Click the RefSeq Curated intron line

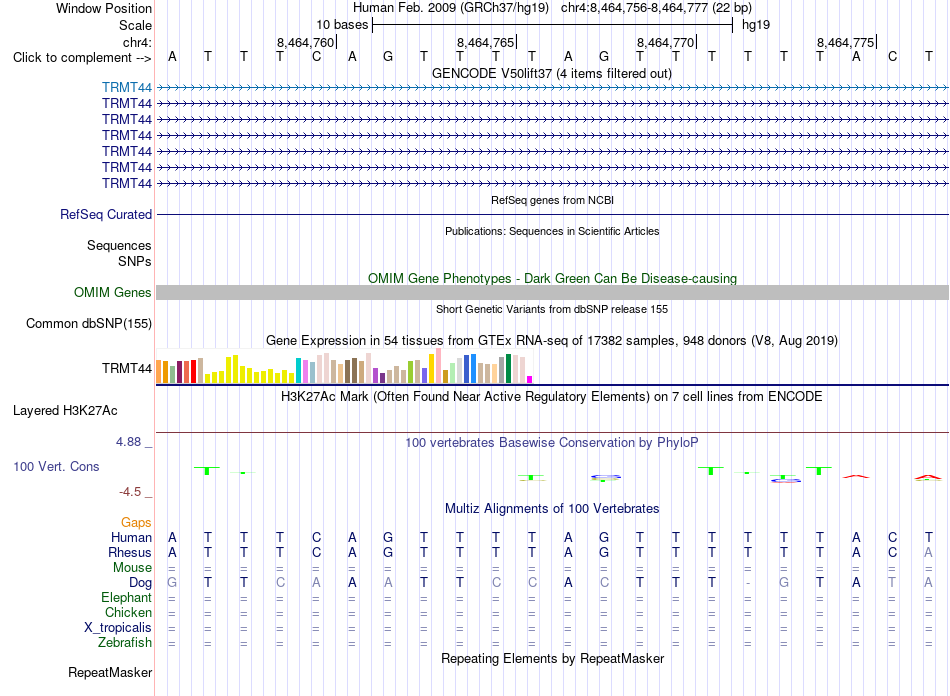point(552,214)
